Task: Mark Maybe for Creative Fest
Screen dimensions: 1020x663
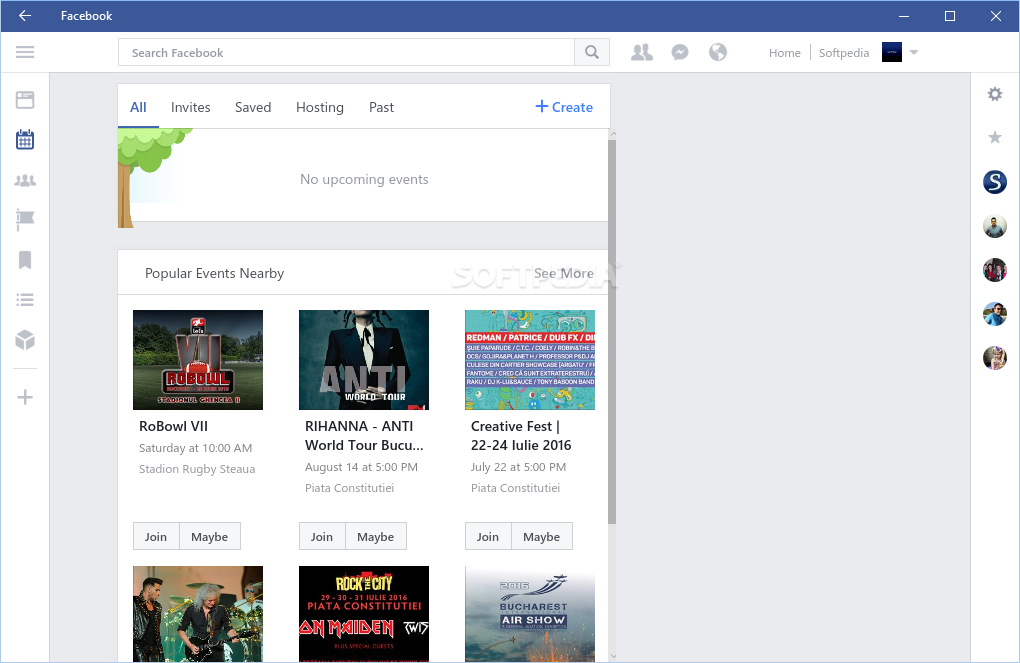Action: (541, 536)
